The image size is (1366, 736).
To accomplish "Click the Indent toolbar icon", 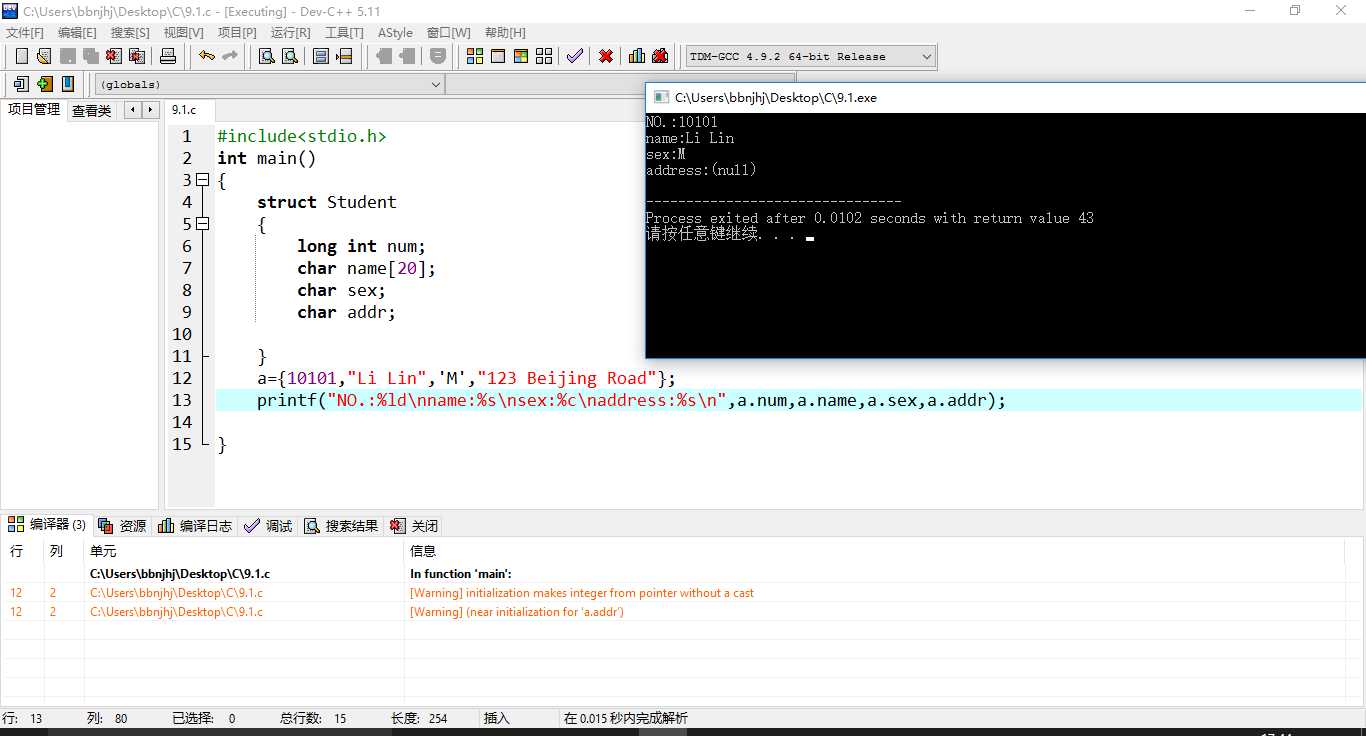I will point(383,56).
